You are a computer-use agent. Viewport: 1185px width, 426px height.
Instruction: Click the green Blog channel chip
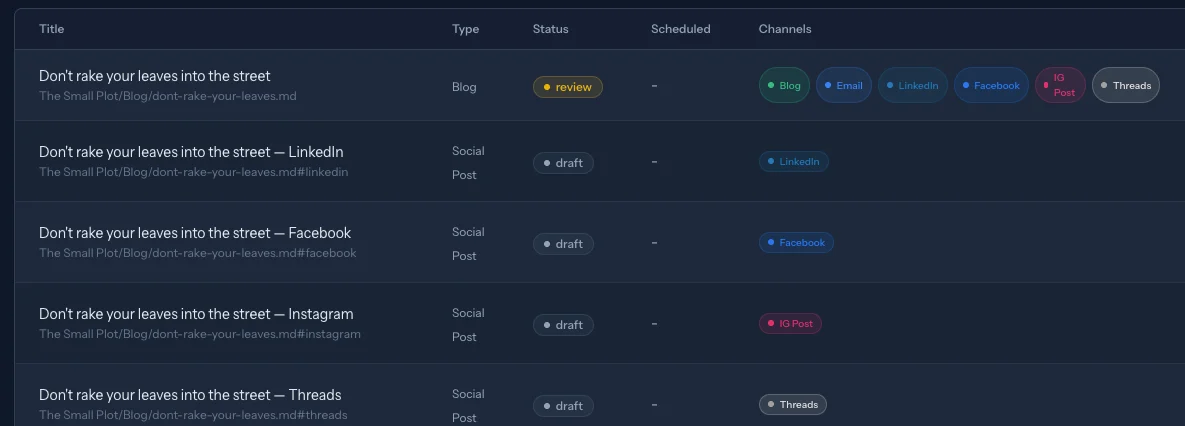click(x=784, y=85)
